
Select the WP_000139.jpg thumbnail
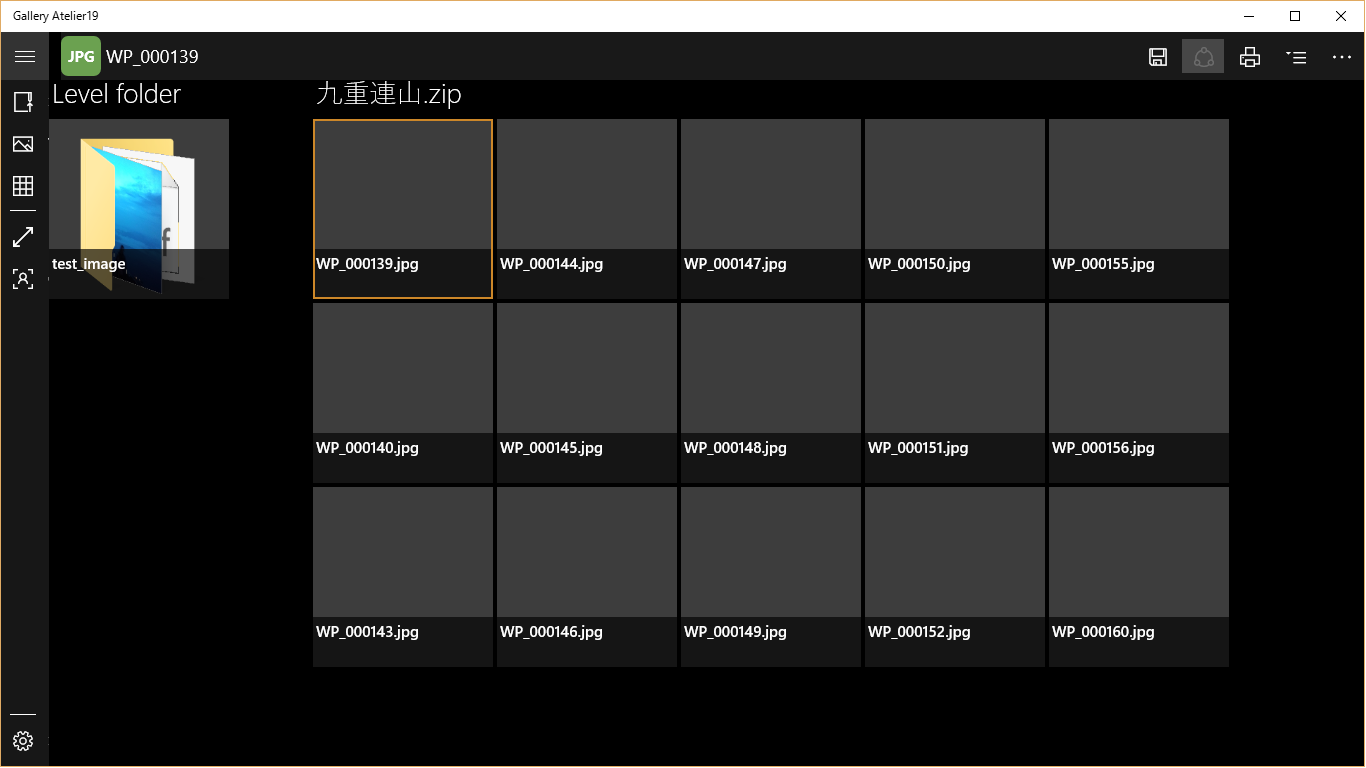[403, 208]
